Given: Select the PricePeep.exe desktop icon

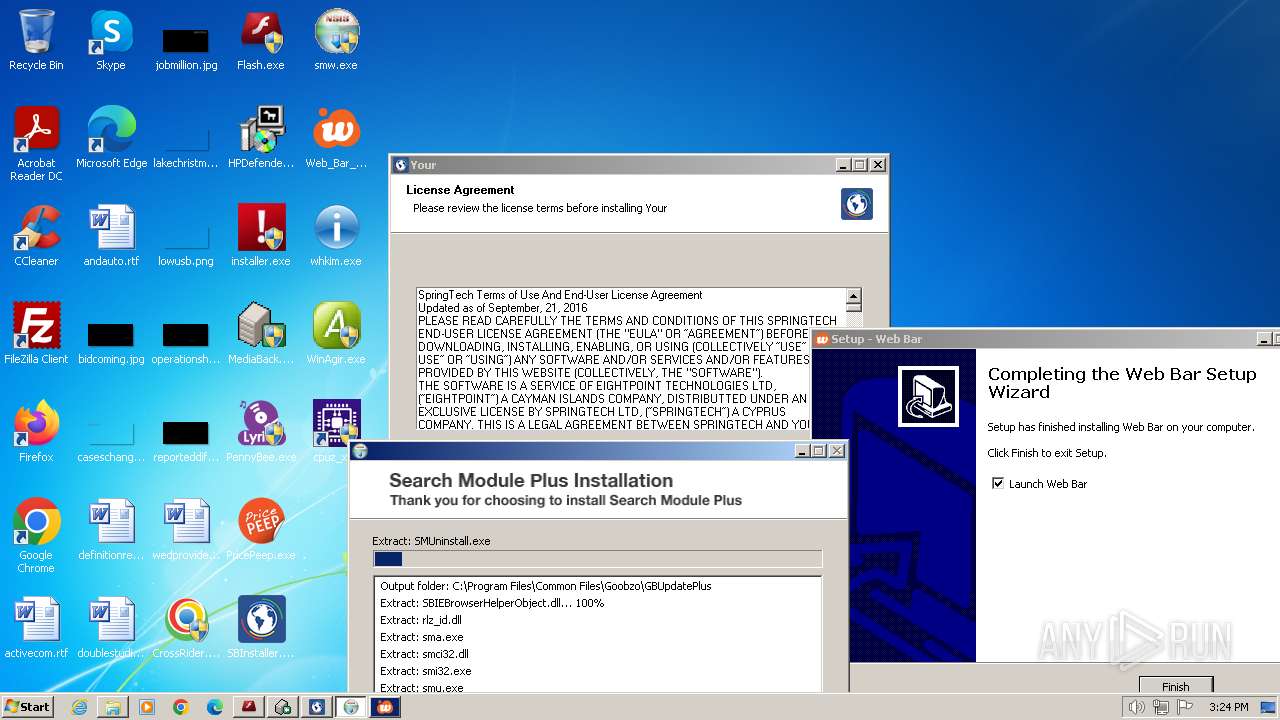Looking at the screenshot, I should click(261, 530).
